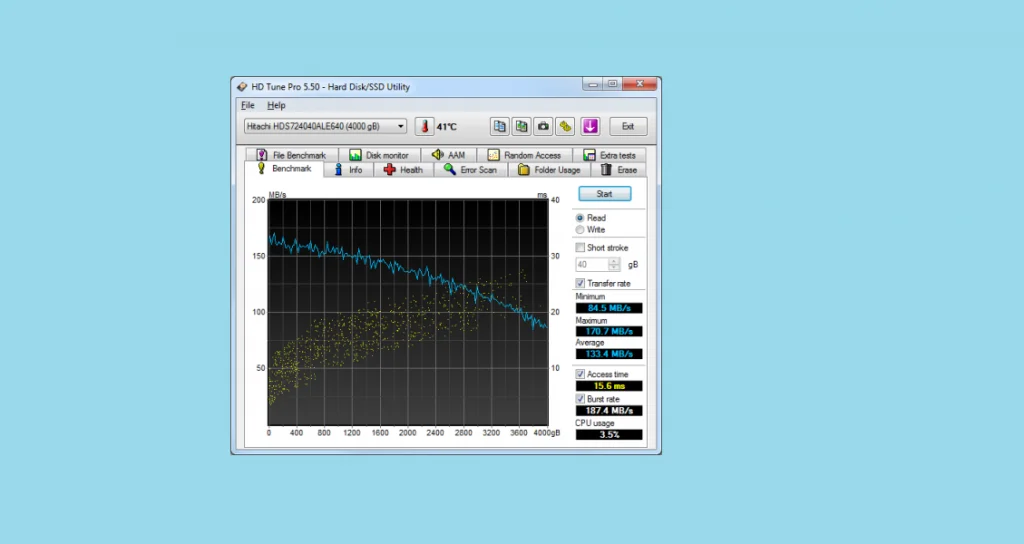Switch to the Random Access tab

click(x=524, y=155)
